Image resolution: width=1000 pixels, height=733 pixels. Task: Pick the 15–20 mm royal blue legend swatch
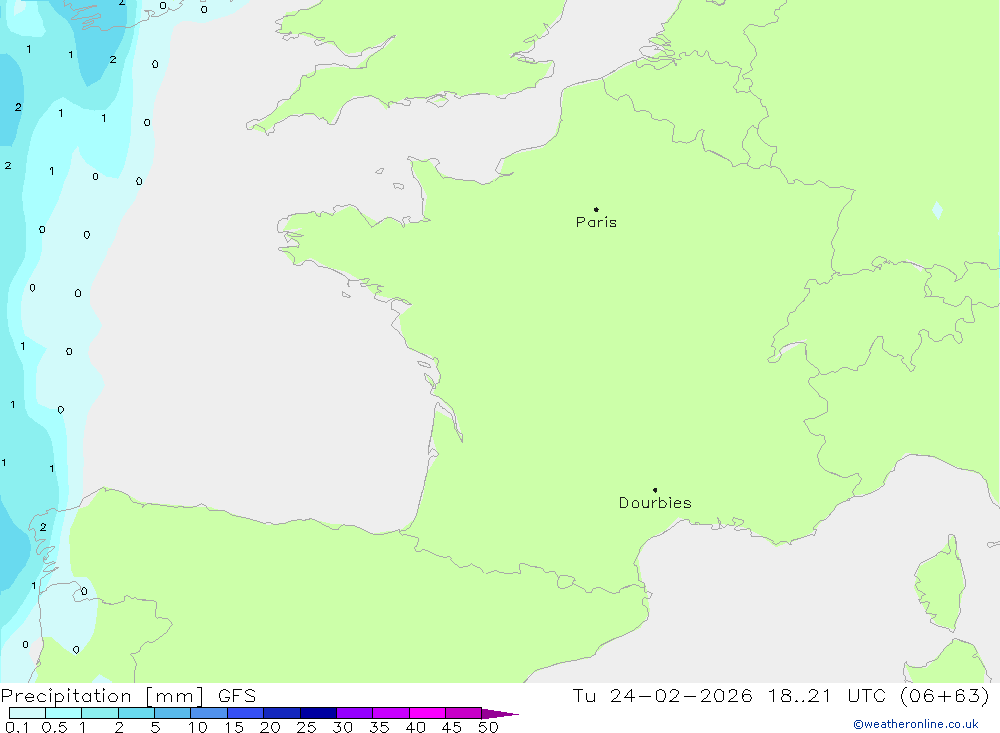click(x=246, y=713)
